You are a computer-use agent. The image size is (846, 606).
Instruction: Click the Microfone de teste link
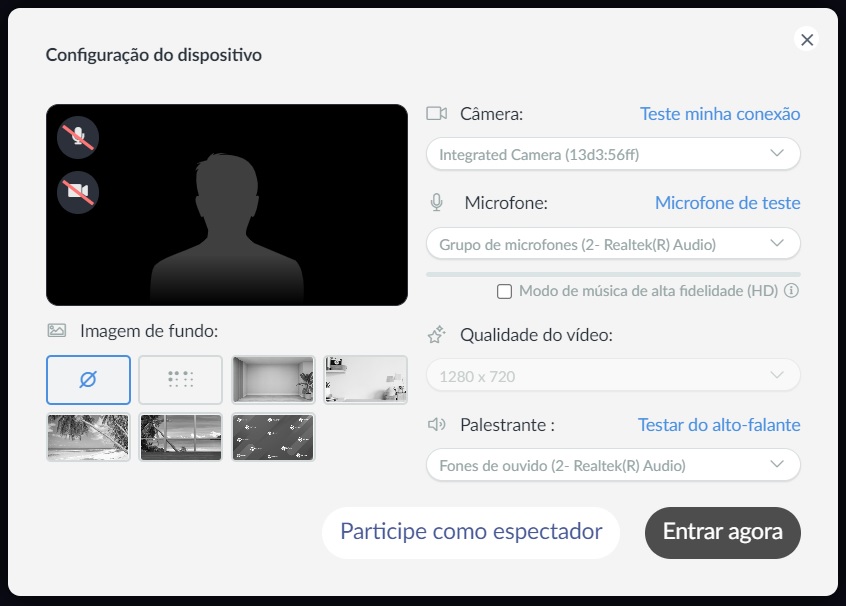pyautogui.click(x=727, y=203)
